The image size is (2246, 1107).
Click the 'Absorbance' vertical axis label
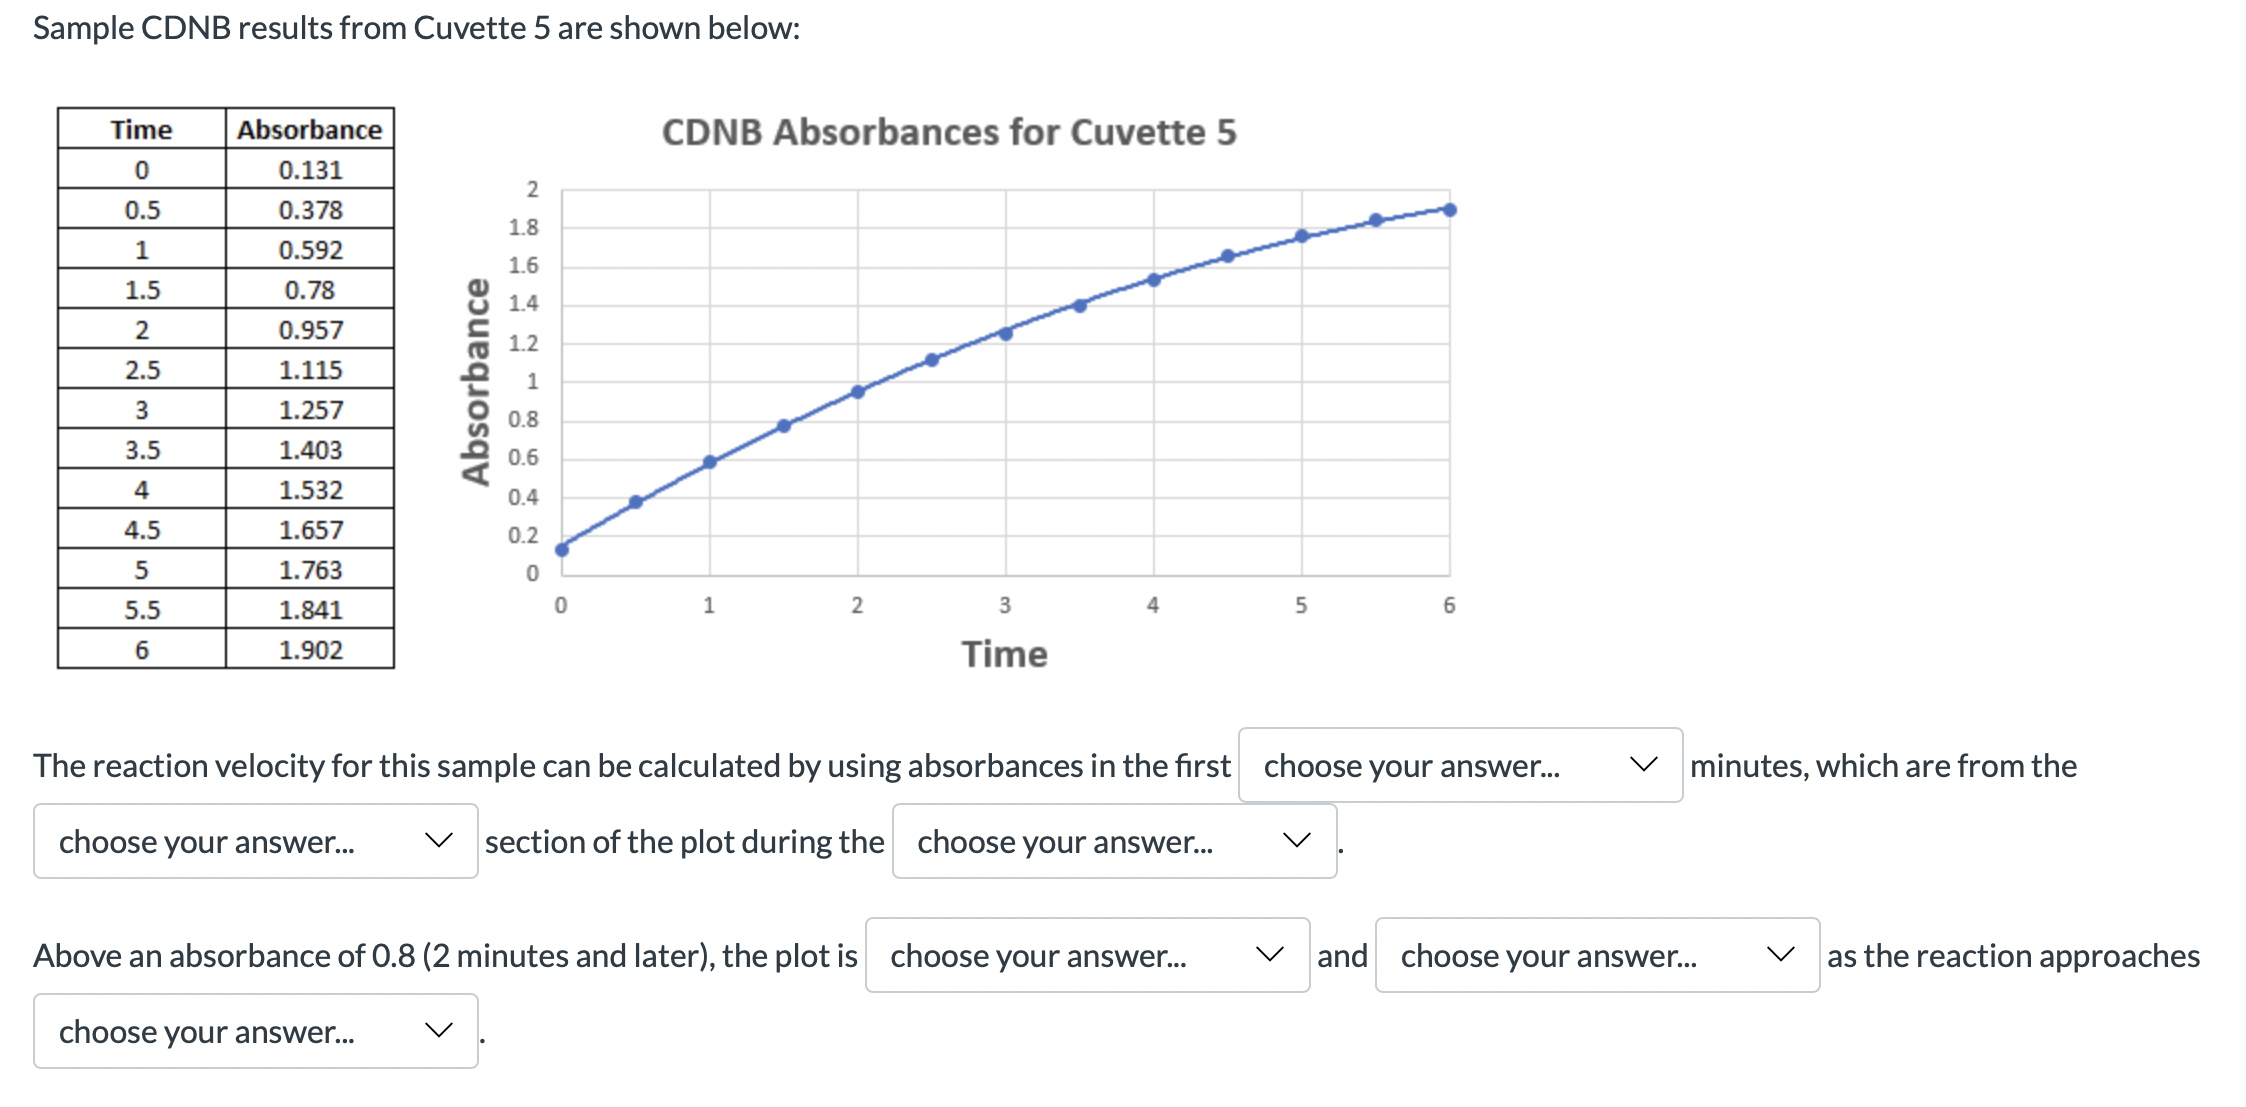tap(475, 380)
